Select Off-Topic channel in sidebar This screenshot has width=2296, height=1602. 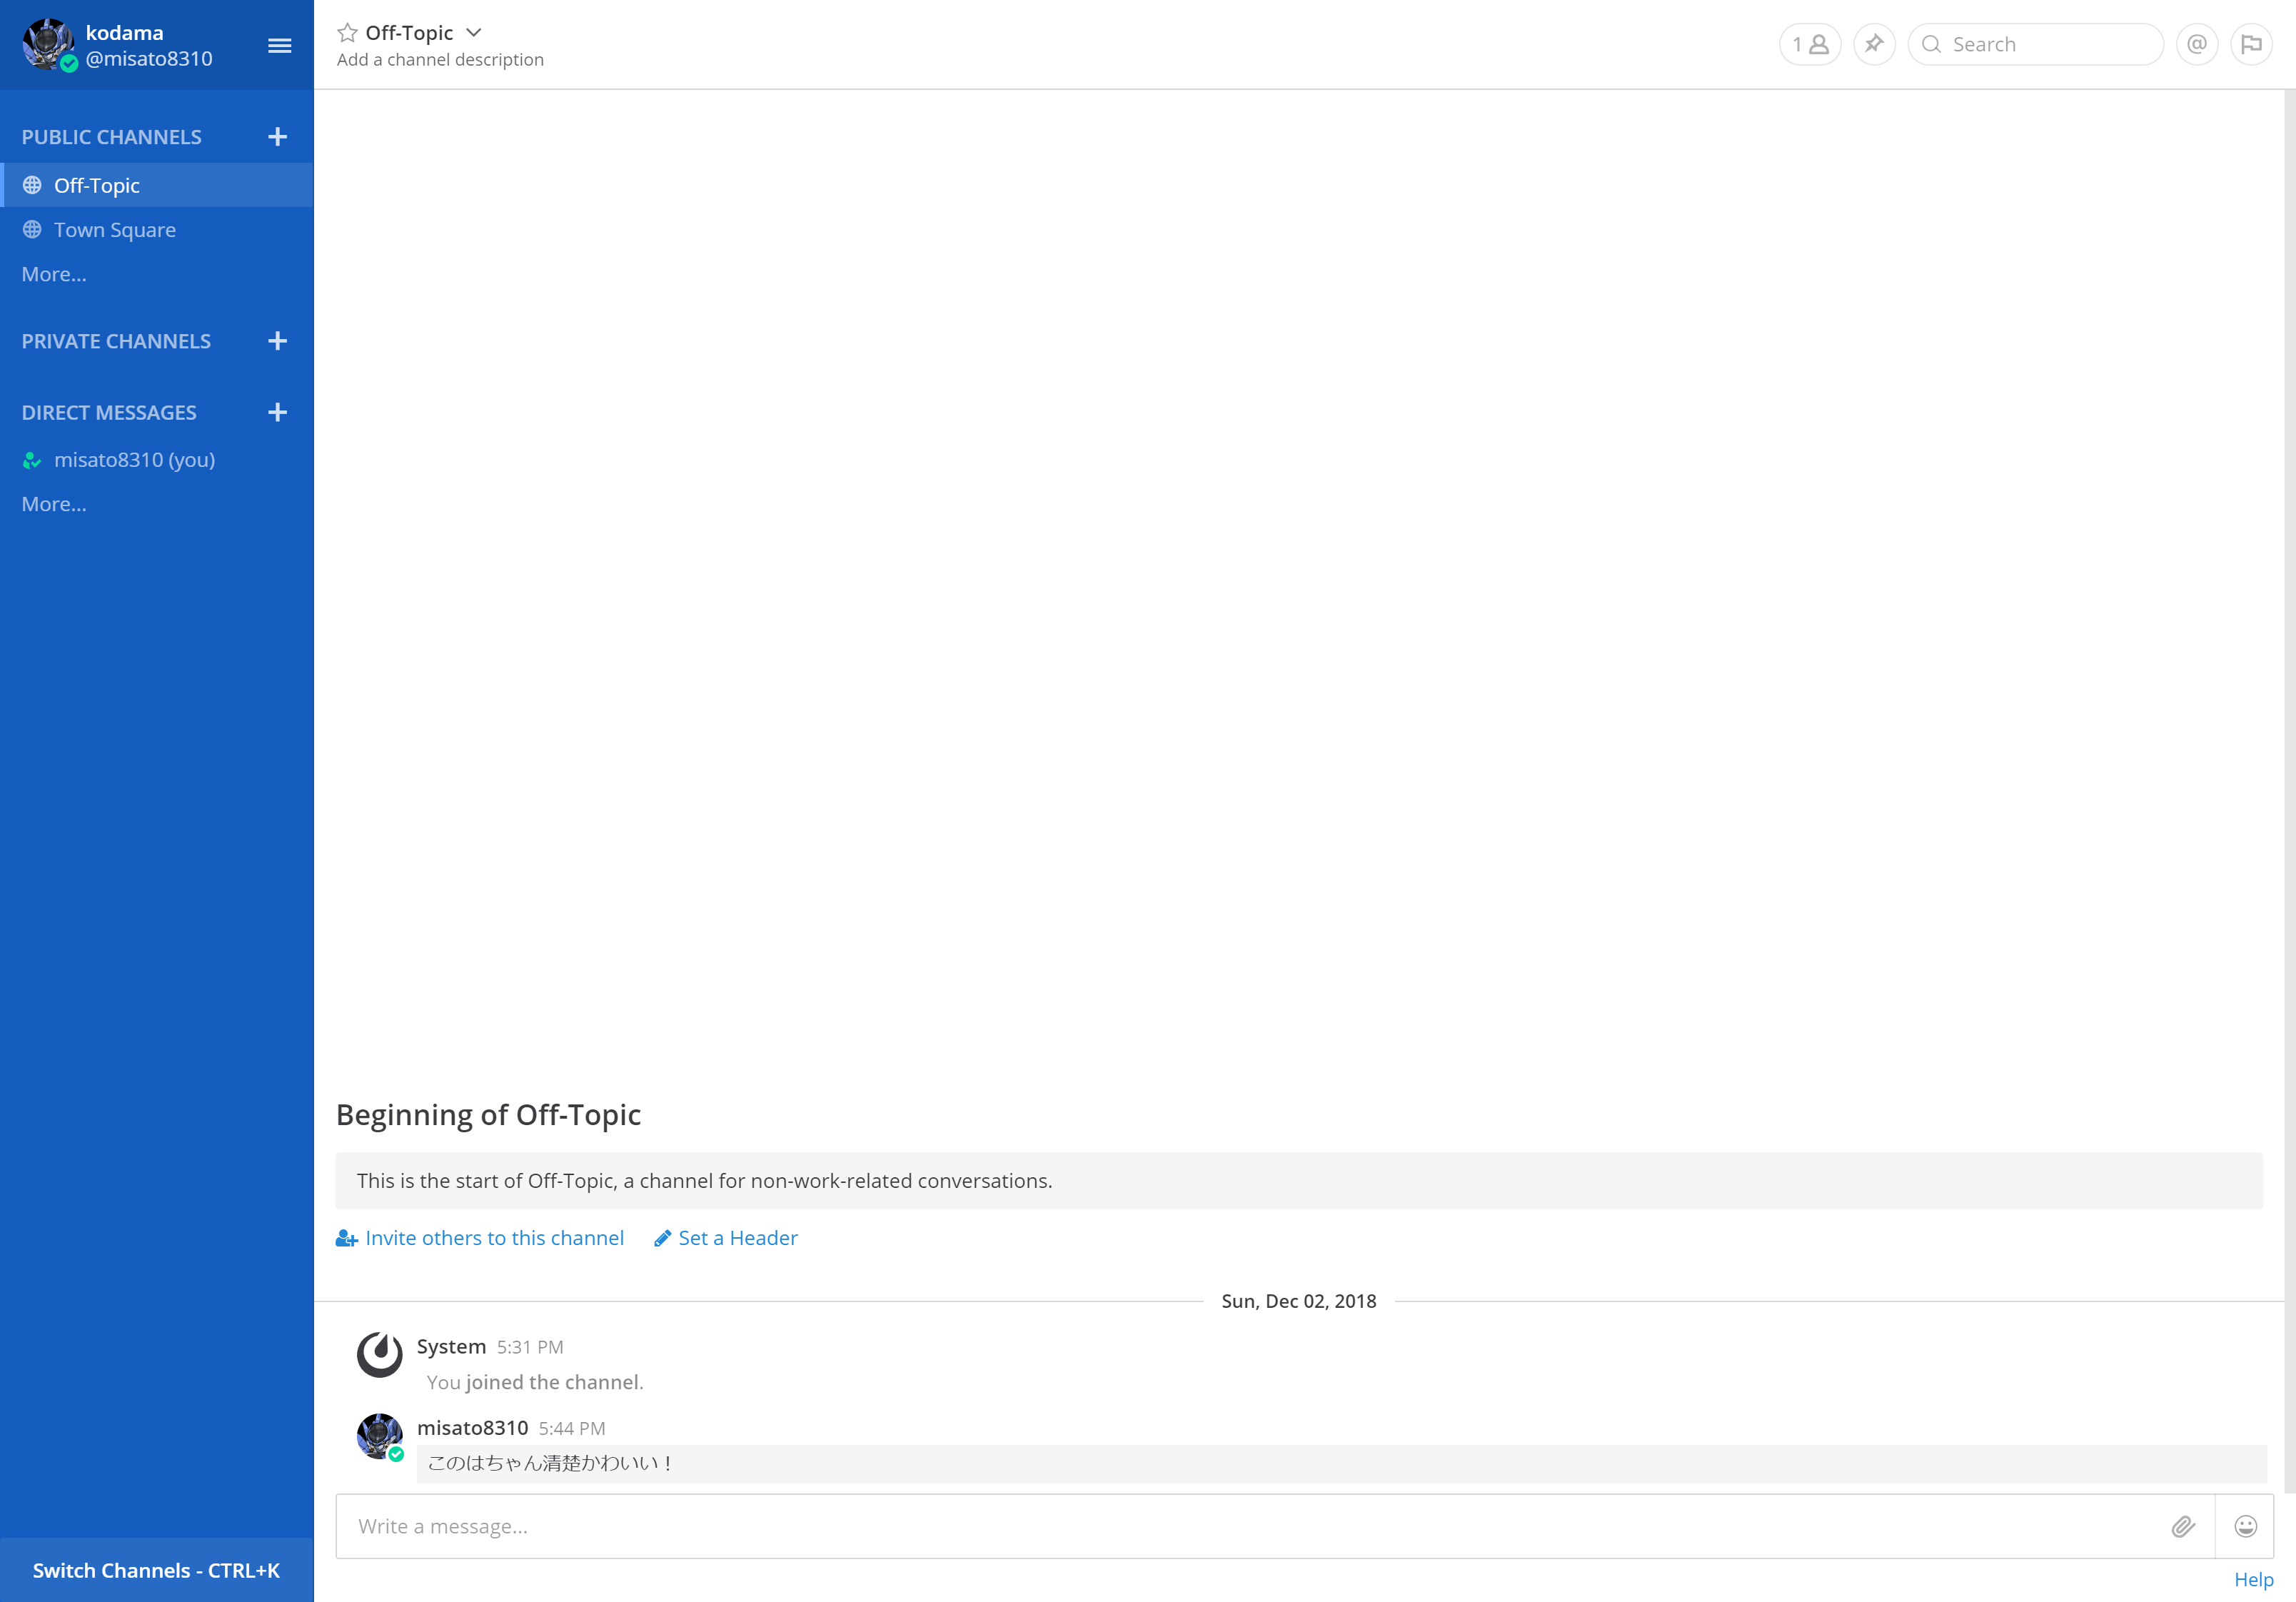coord(97,186)
